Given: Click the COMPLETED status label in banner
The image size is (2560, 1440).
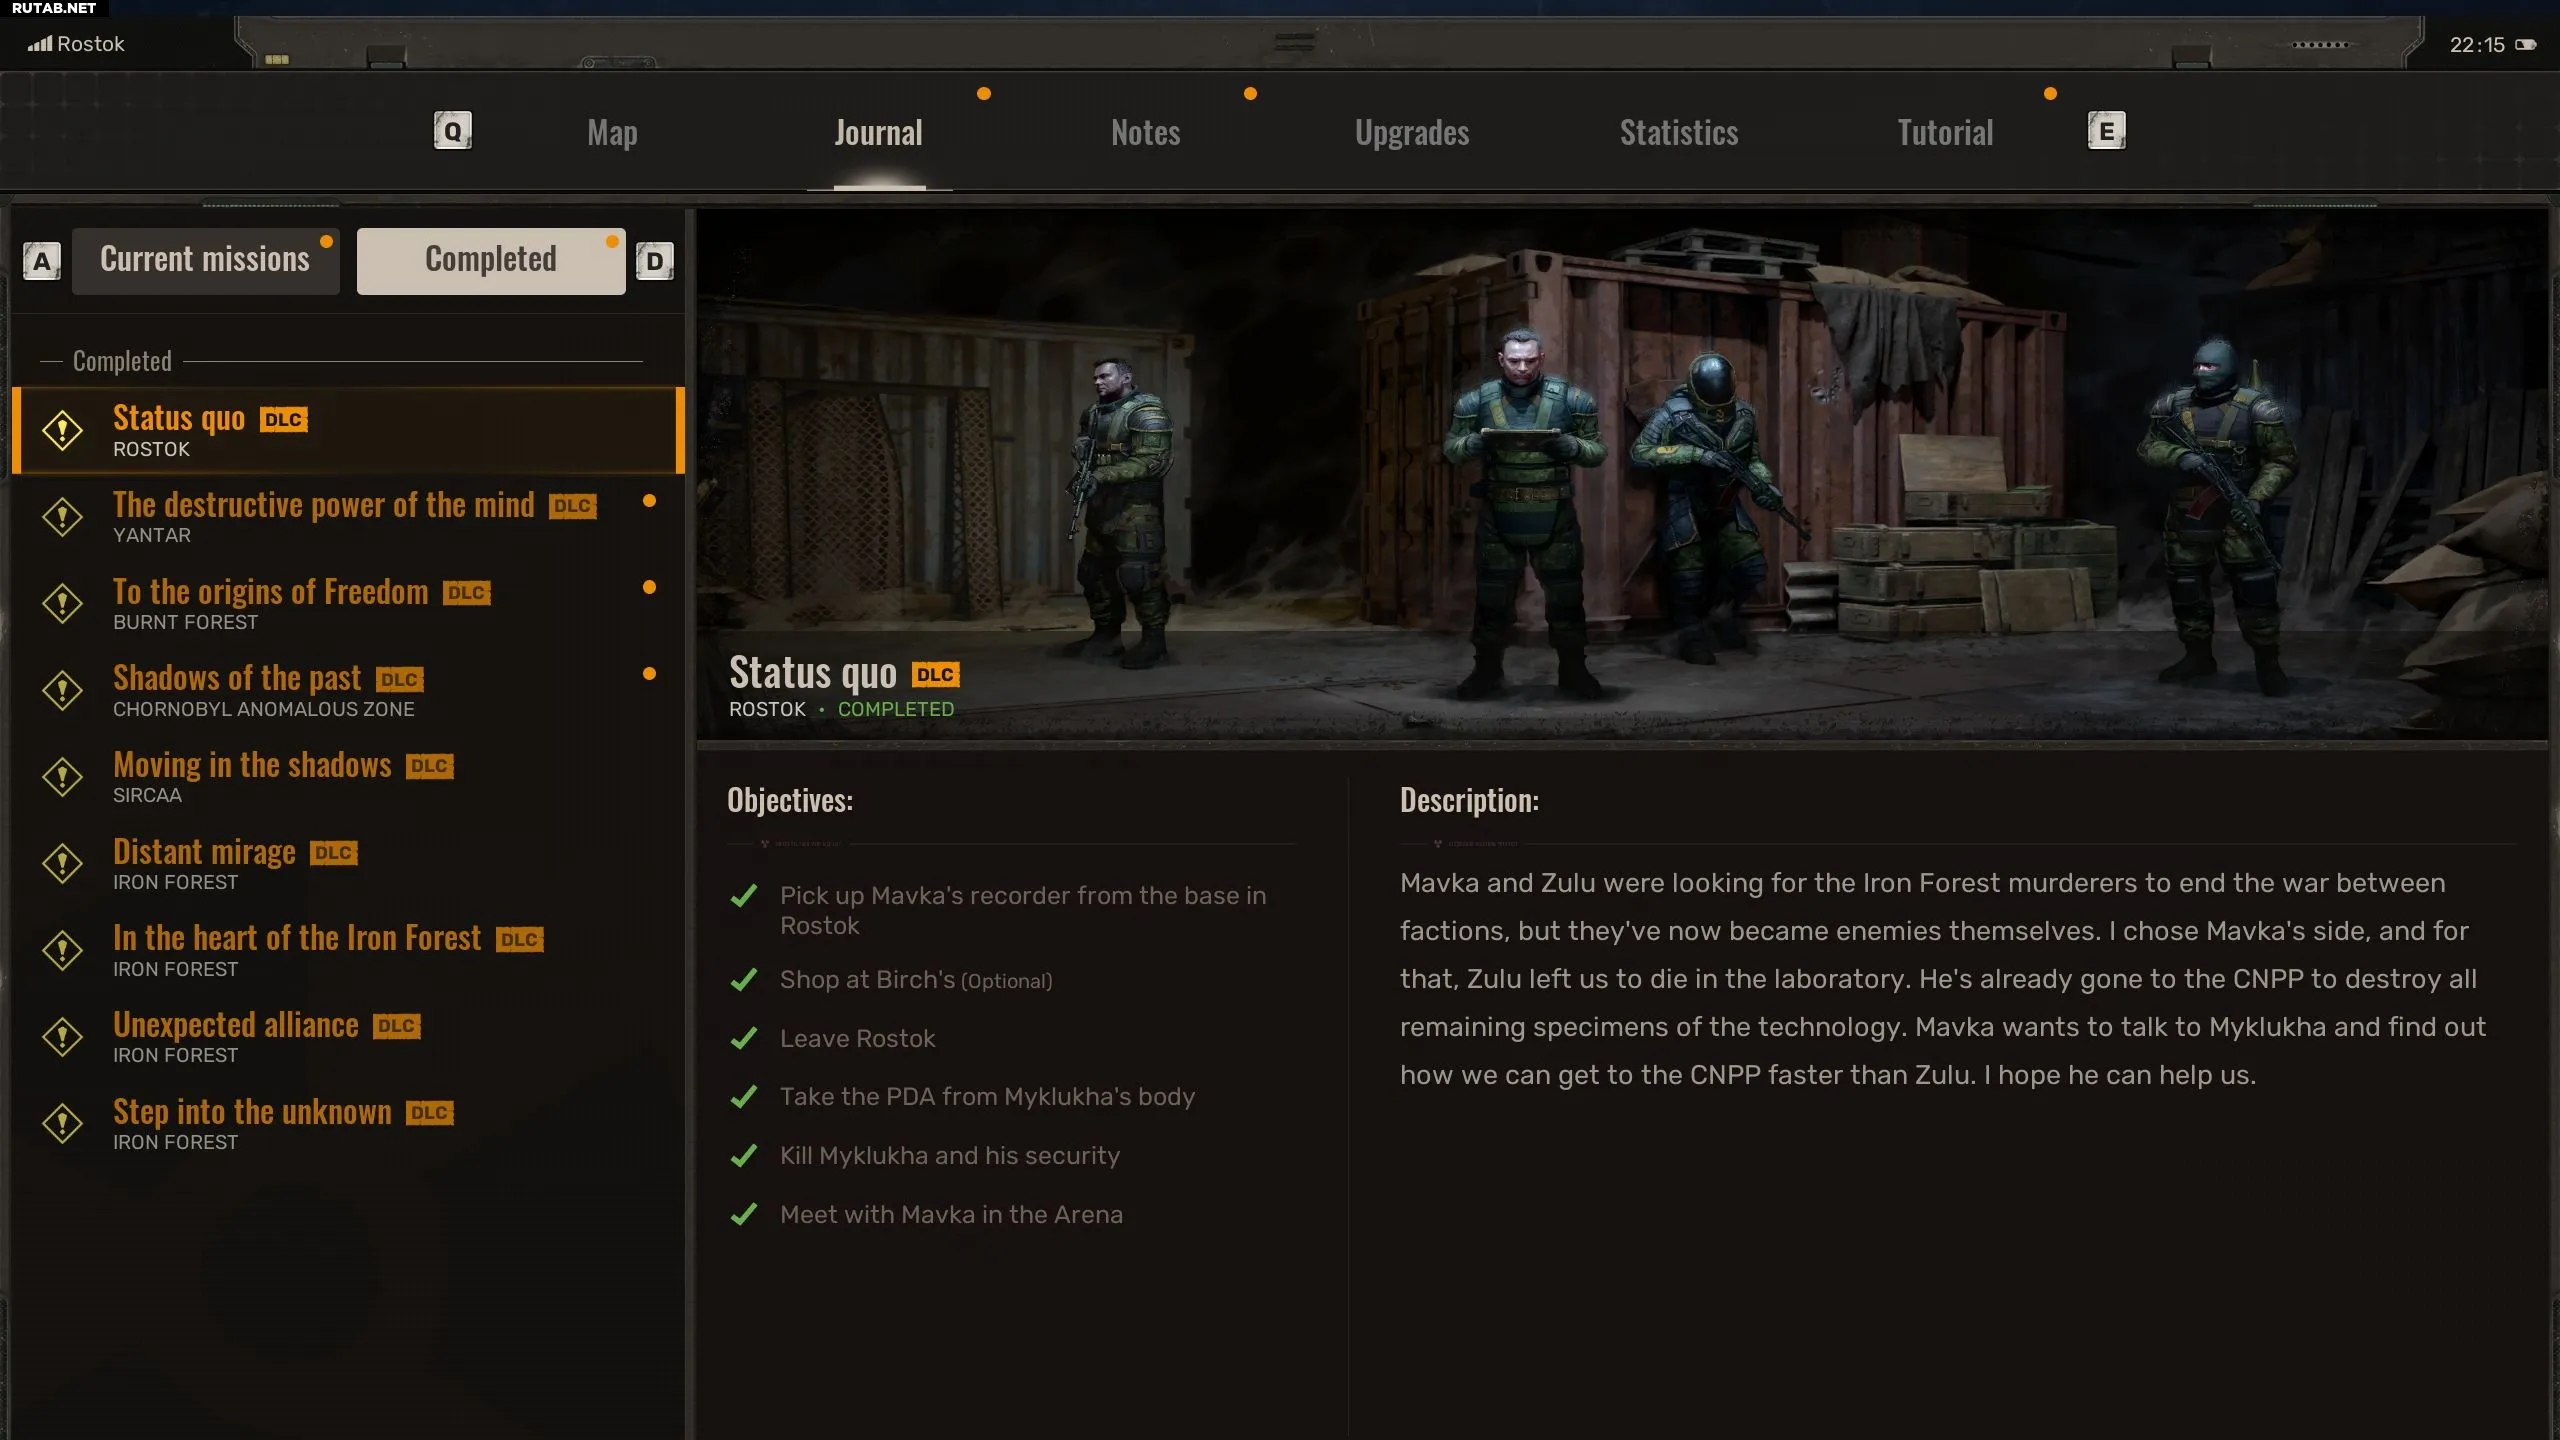Looking at the screenshot, I should (896, 709).
